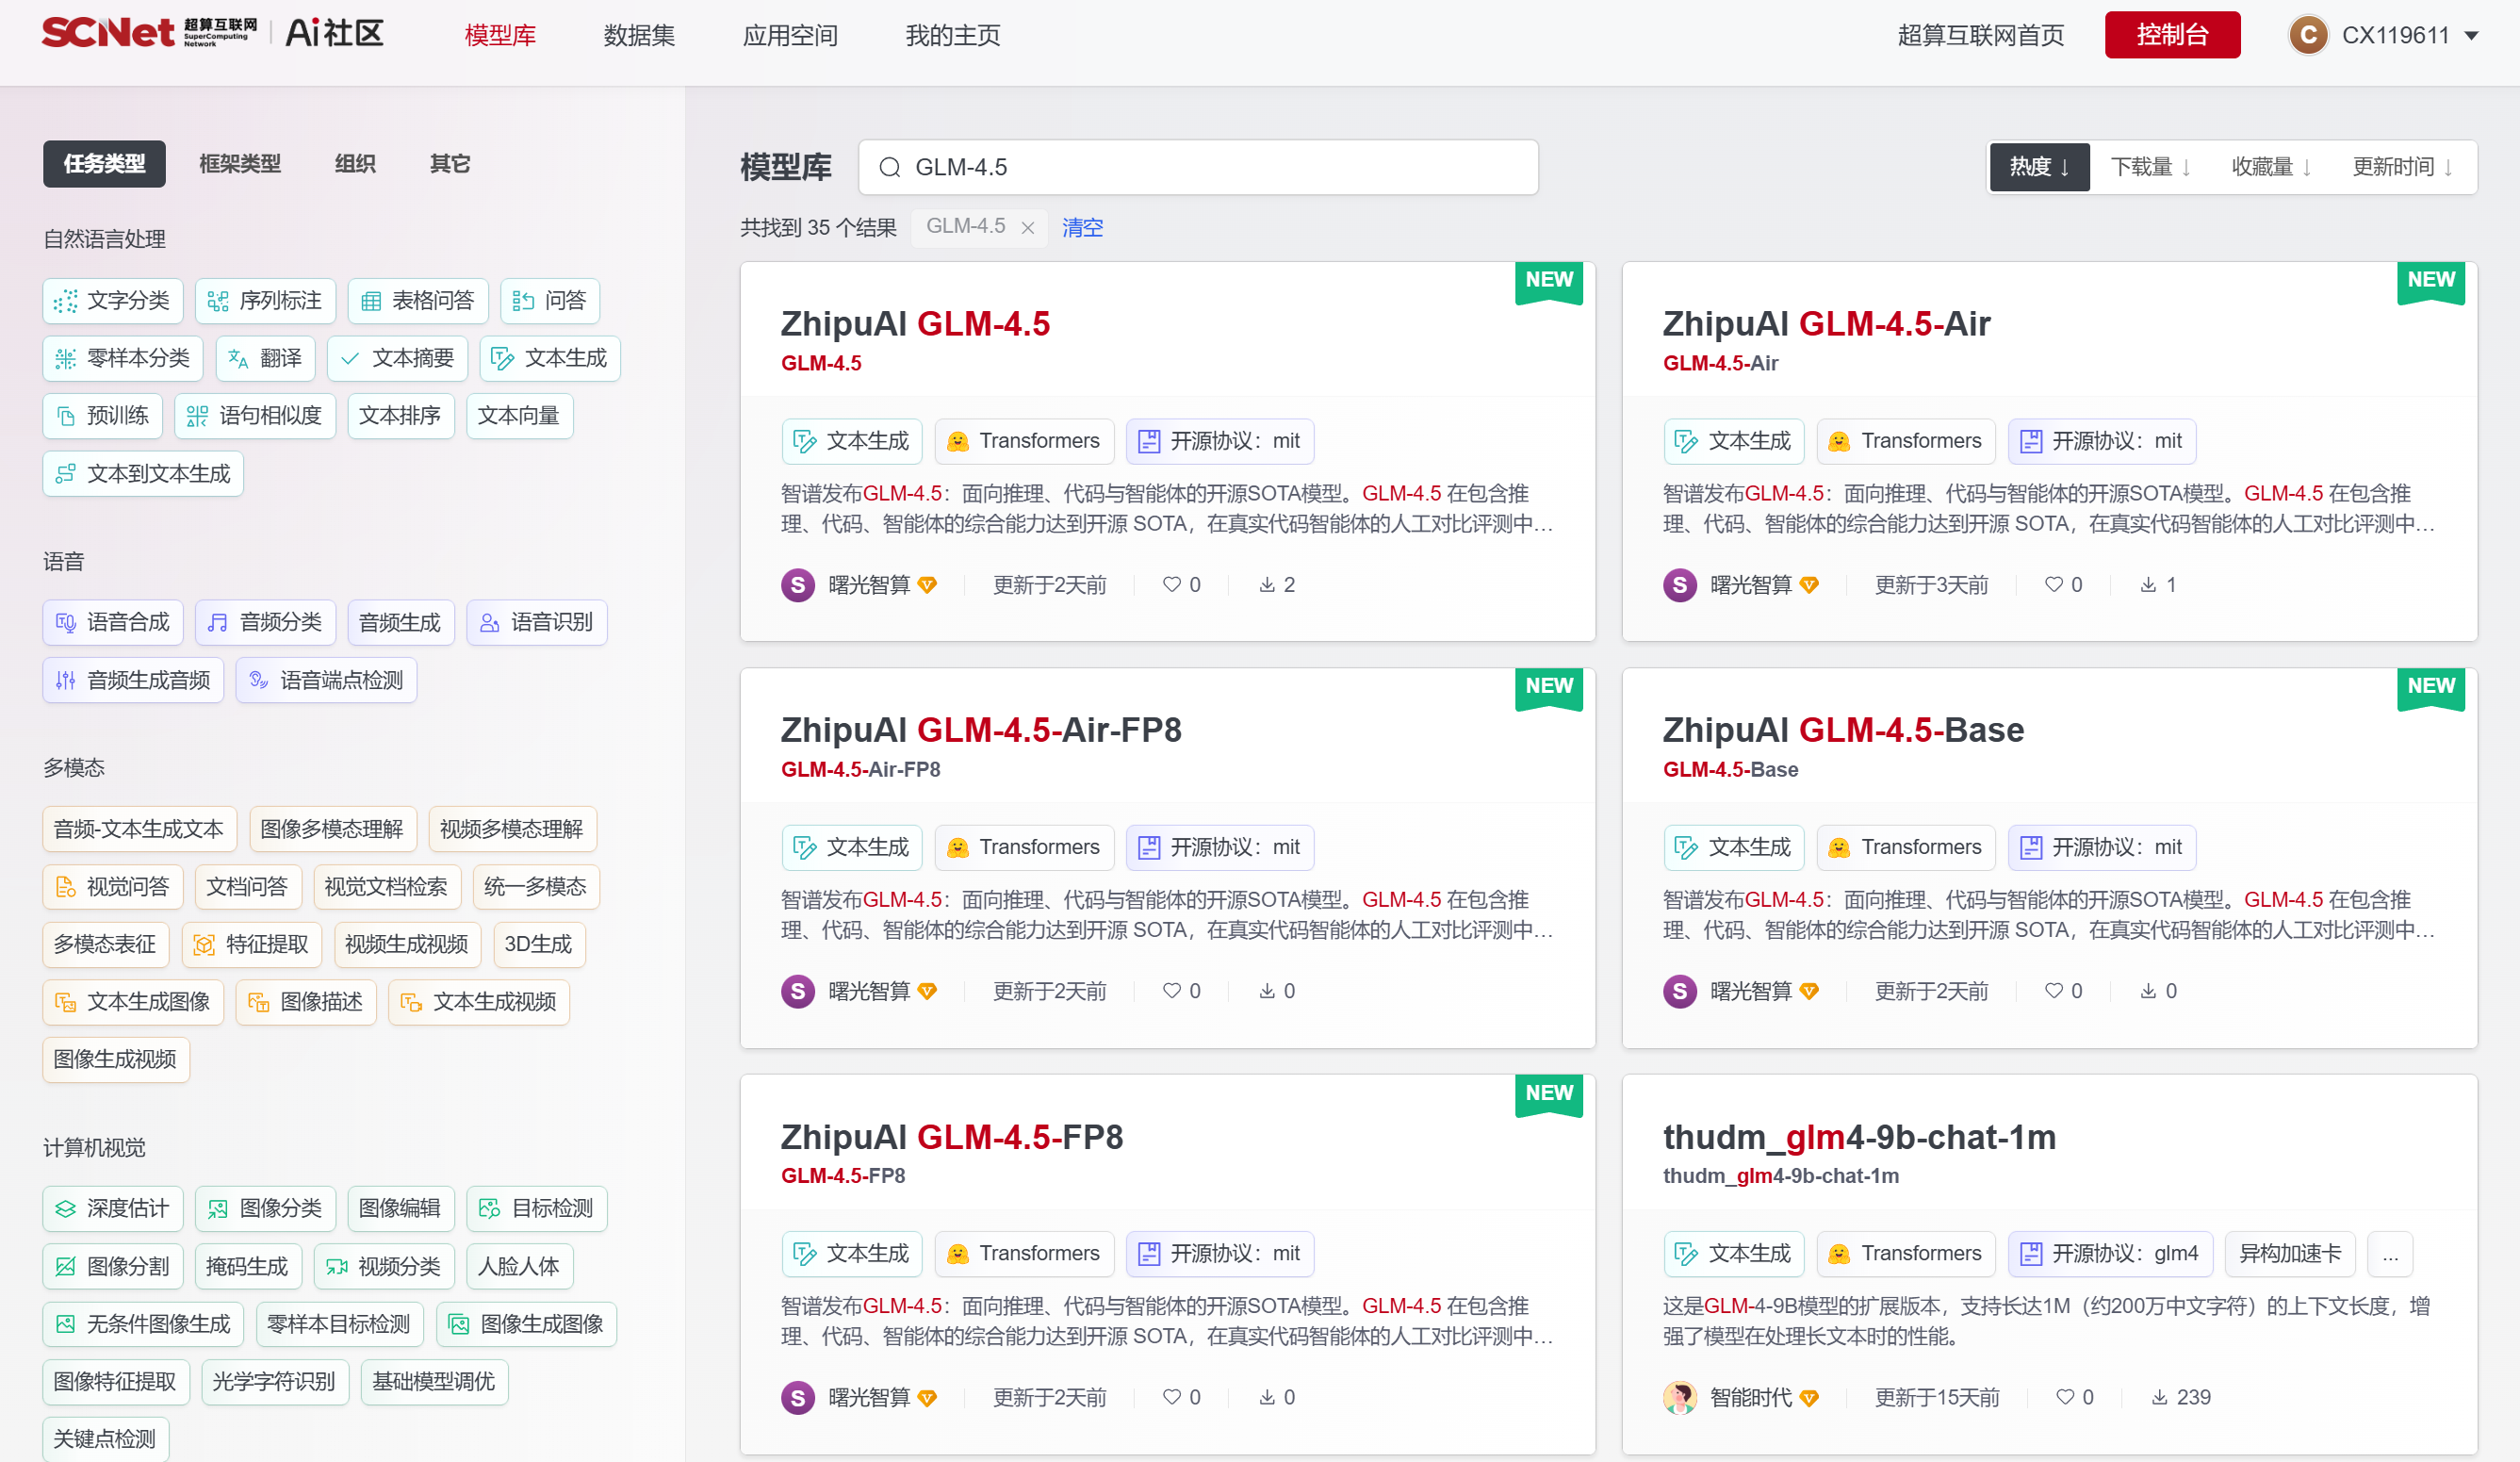Switch to 组织 tab

click(x=355, y=164)
